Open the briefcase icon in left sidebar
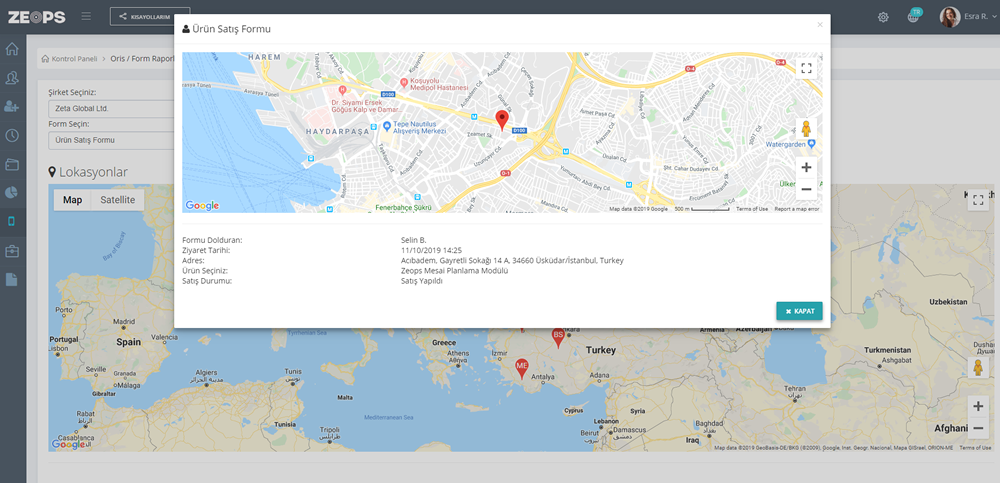 pos(11,251)
